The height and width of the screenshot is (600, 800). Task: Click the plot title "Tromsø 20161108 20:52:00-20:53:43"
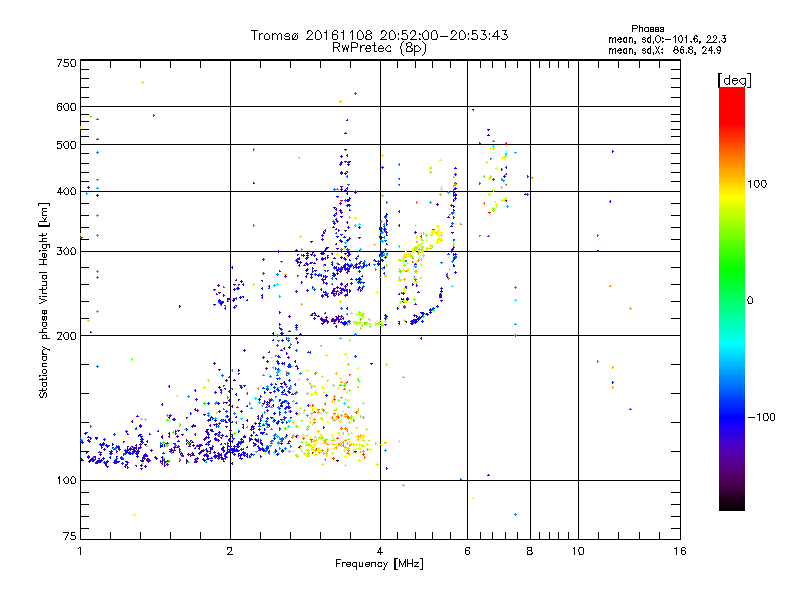(x=379, y=35)
